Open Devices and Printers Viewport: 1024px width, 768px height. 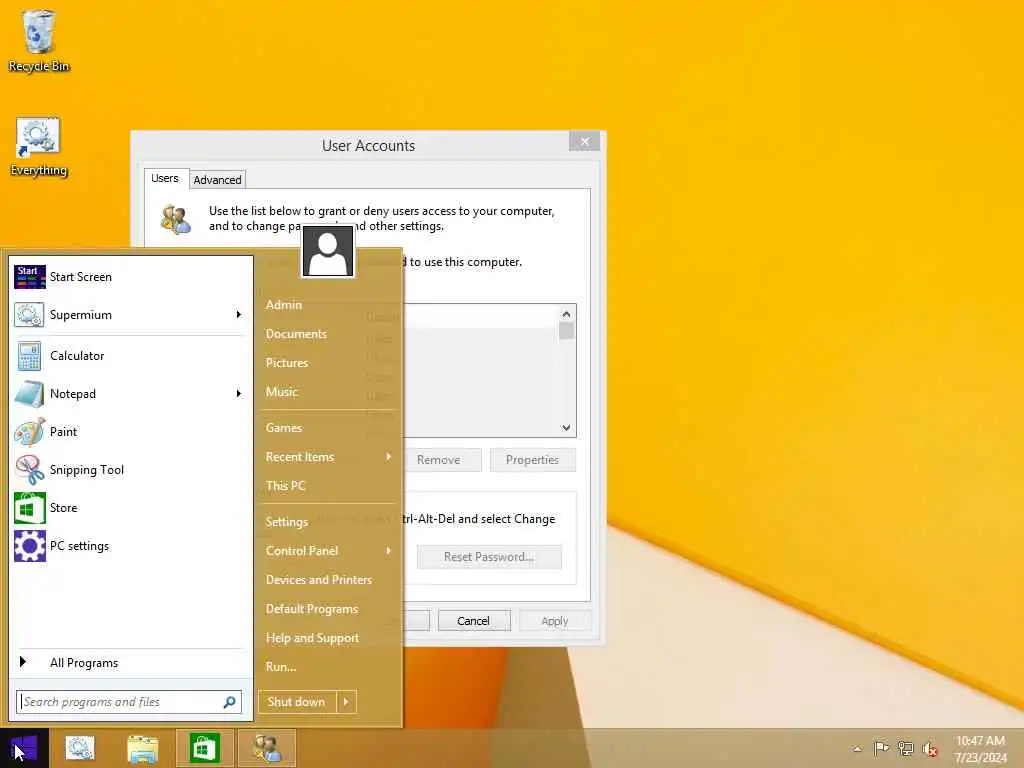click(x=319, y=580)
